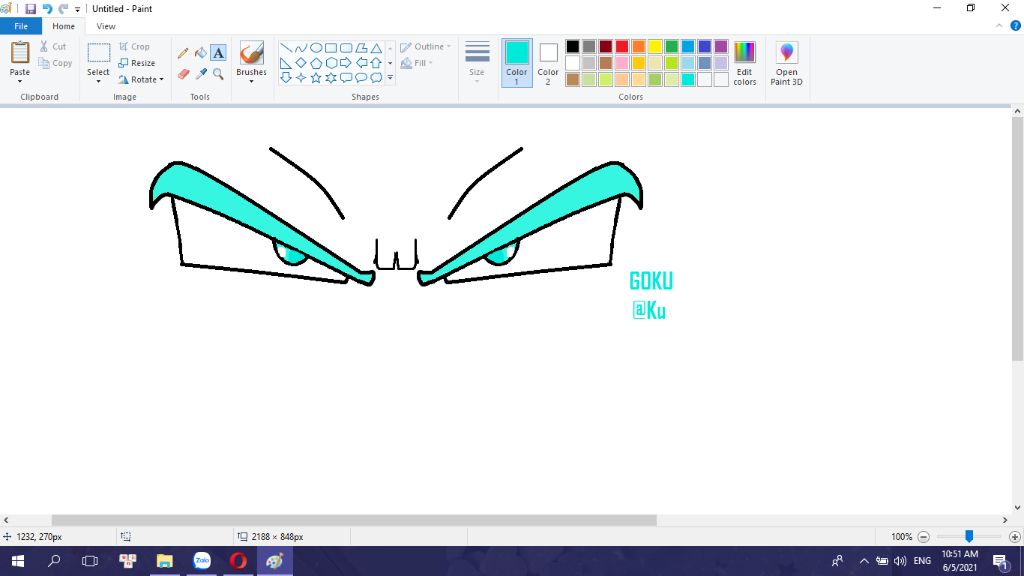
Task: Open the Rotate dropdown
Action: coord(141,79)
